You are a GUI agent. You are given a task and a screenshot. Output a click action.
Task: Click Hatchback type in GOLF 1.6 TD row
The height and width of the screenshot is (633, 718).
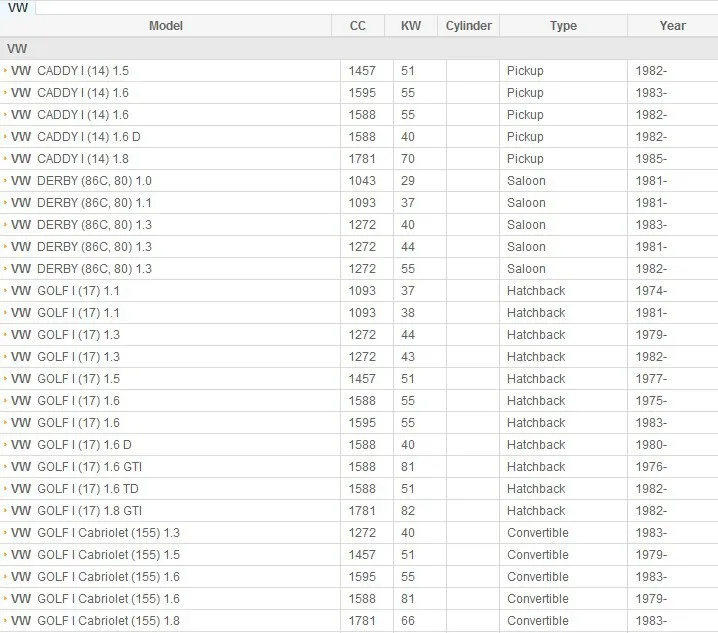coord(536,489)
